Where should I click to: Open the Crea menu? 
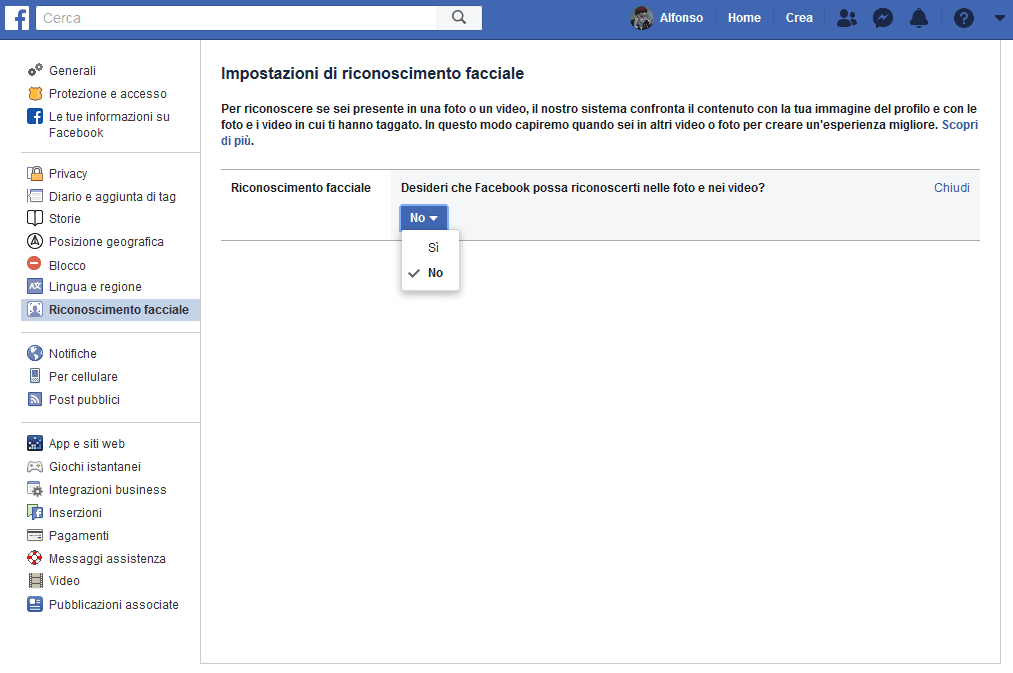tap(799, 18)
